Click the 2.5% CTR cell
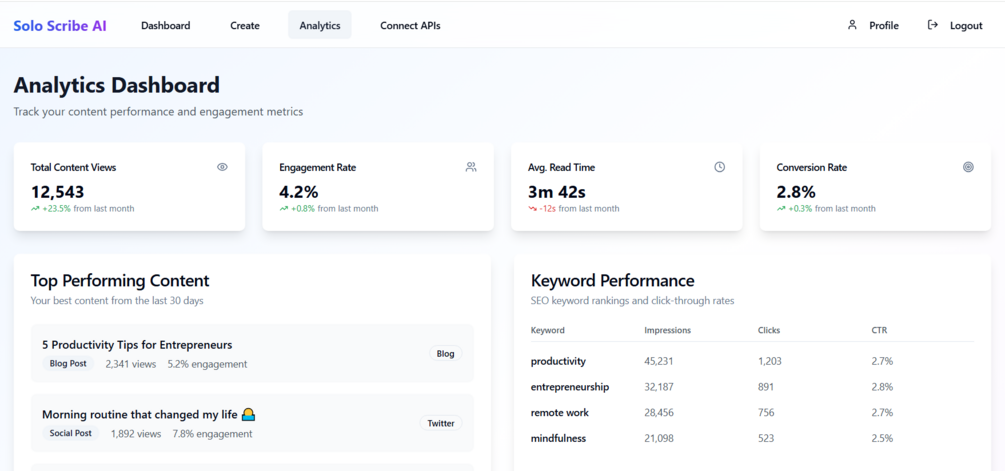Image resolution: width=1005 pixels, height=471 pixels. (x=882, y=438)
